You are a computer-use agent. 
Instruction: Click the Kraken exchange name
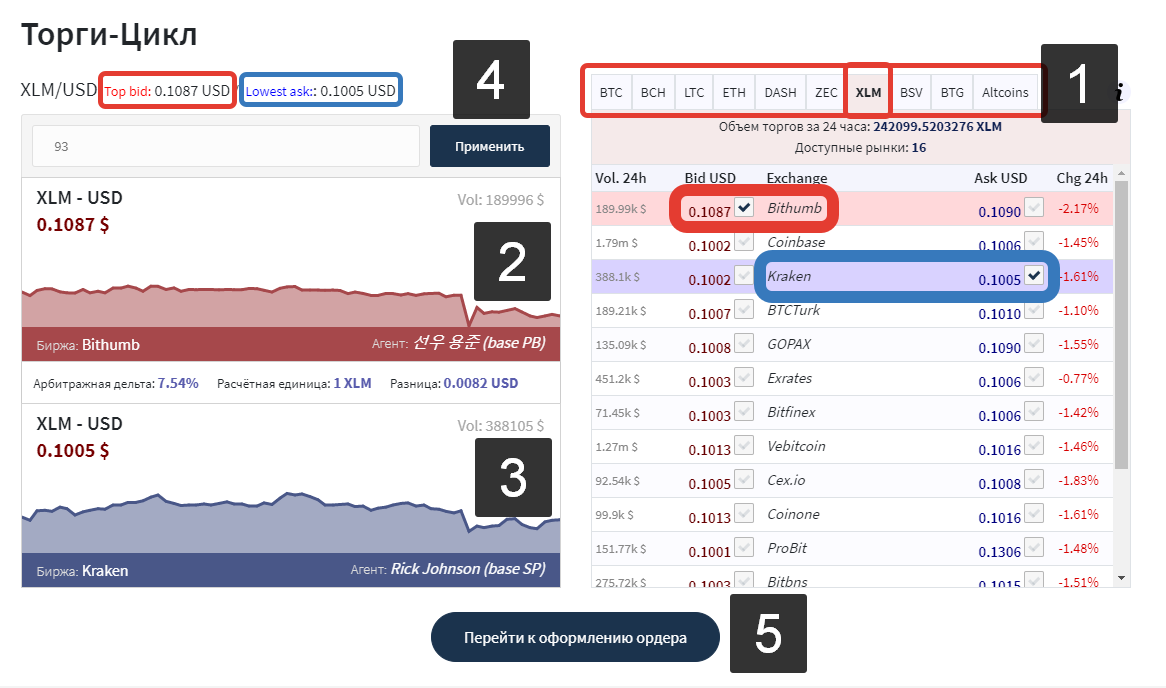click(x=789, y=276)
